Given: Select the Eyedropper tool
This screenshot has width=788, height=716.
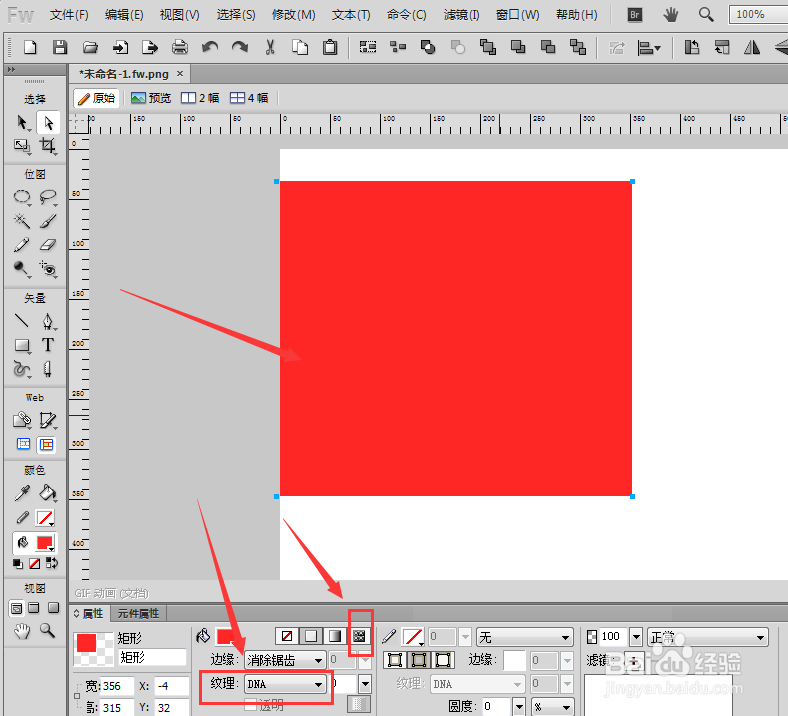Looking at the screenshot, I should click(x=22, y=493).
